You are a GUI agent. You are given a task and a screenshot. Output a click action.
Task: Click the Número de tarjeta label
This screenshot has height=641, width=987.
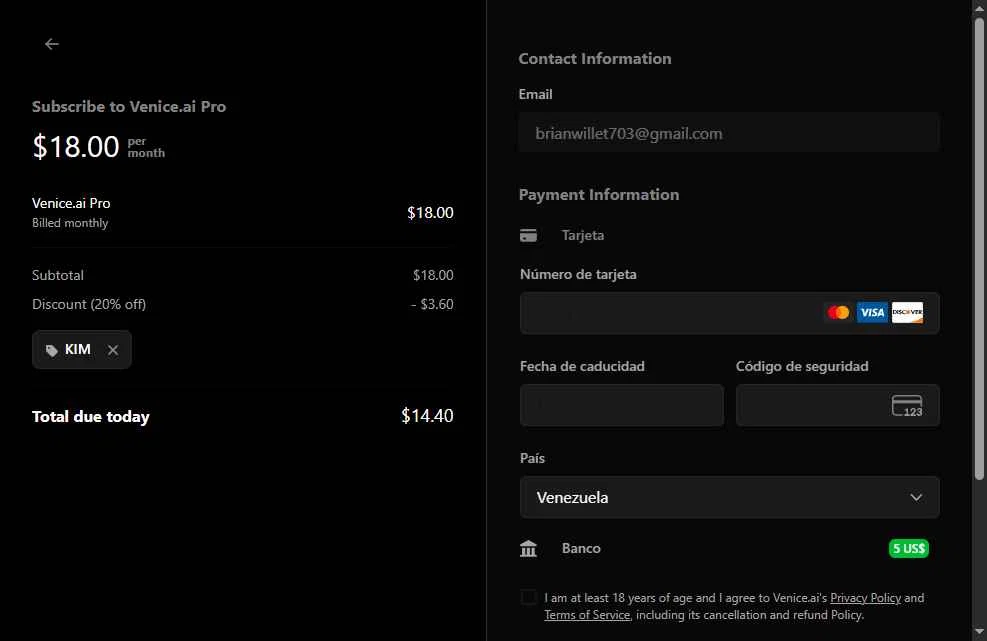coord(578,275)
